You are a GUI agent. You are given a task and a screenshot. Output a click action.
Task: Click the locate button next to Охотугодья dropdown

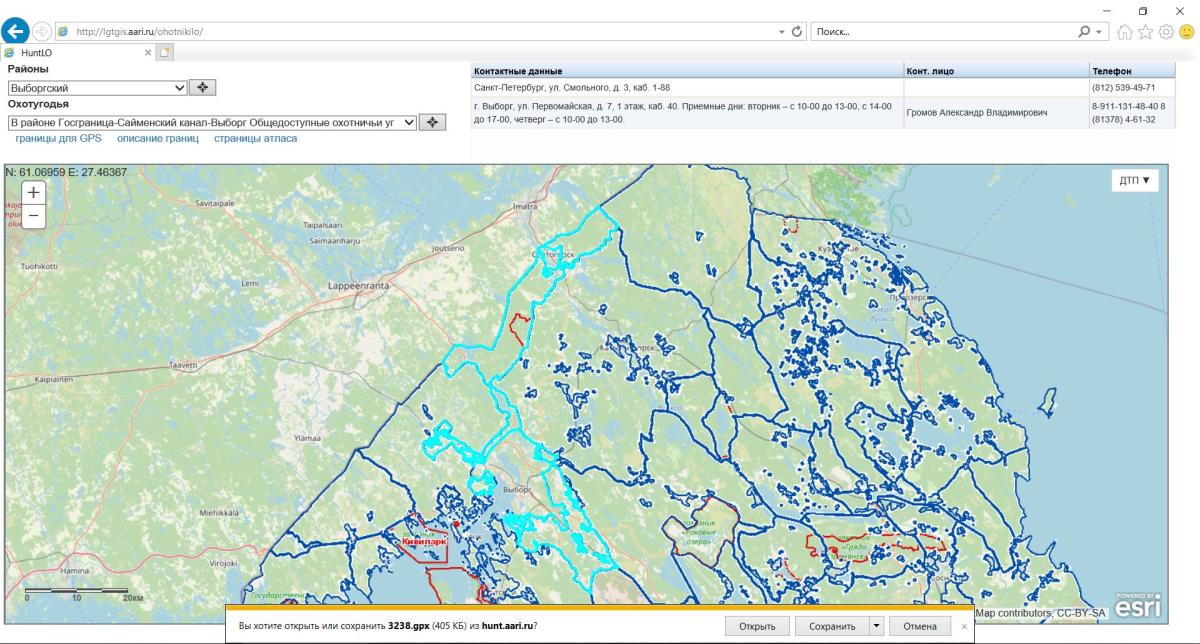coord(432,122)
